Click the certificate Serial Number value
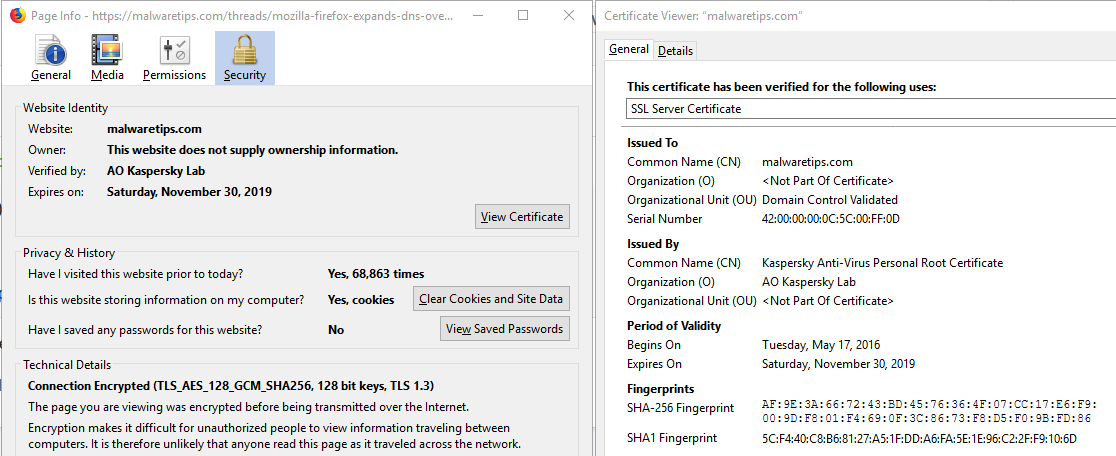 [x=830, y=219]
